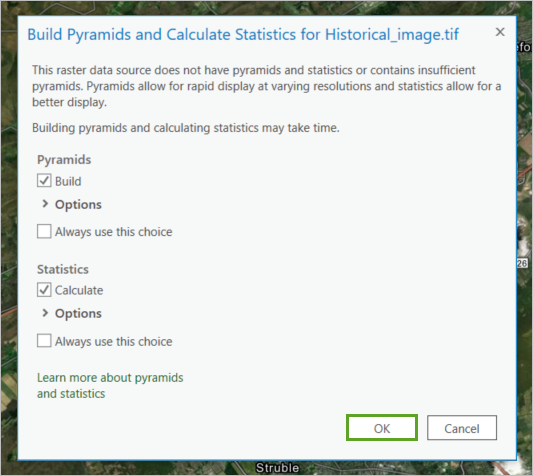This screenshot has height=476, width=533.
Task: Click the dialog title text
Action: (243, 35)
